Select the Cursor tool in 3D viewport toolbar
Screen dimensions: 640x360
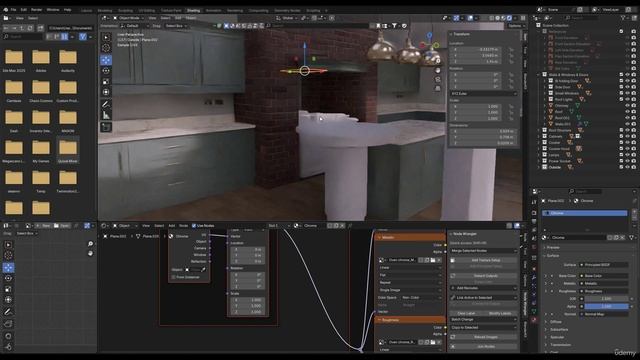[106, 48]
